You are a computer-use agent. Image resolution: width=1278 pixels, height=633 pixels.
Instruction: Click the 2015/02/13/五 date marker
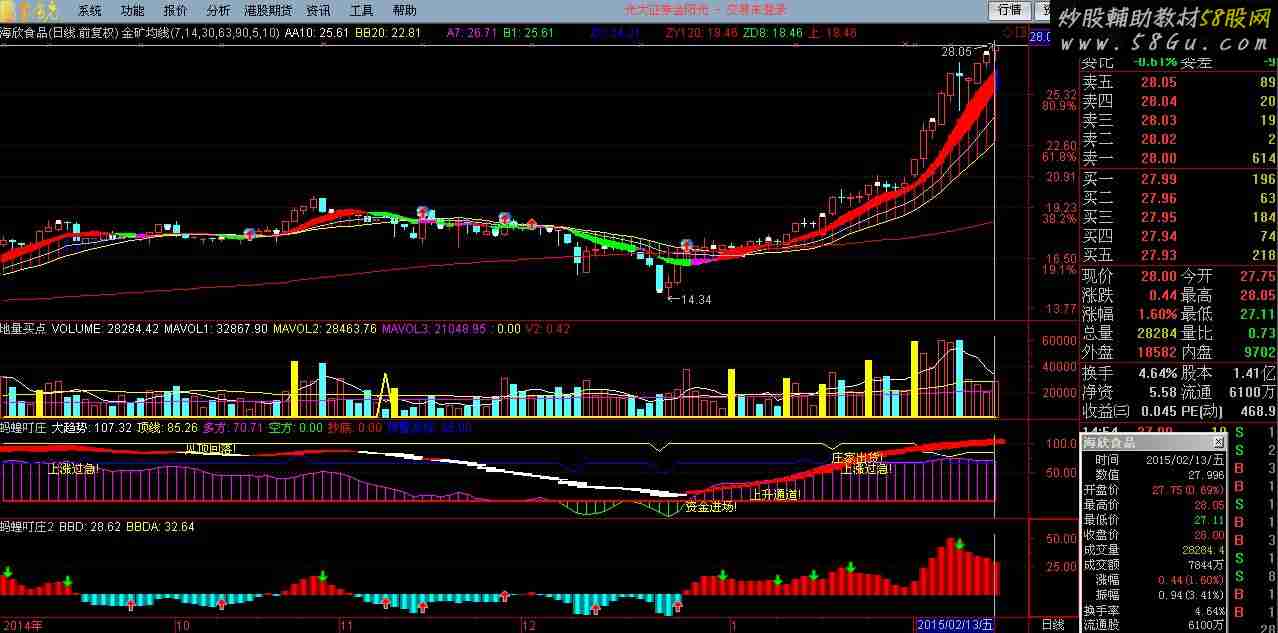tap(955, 624)
